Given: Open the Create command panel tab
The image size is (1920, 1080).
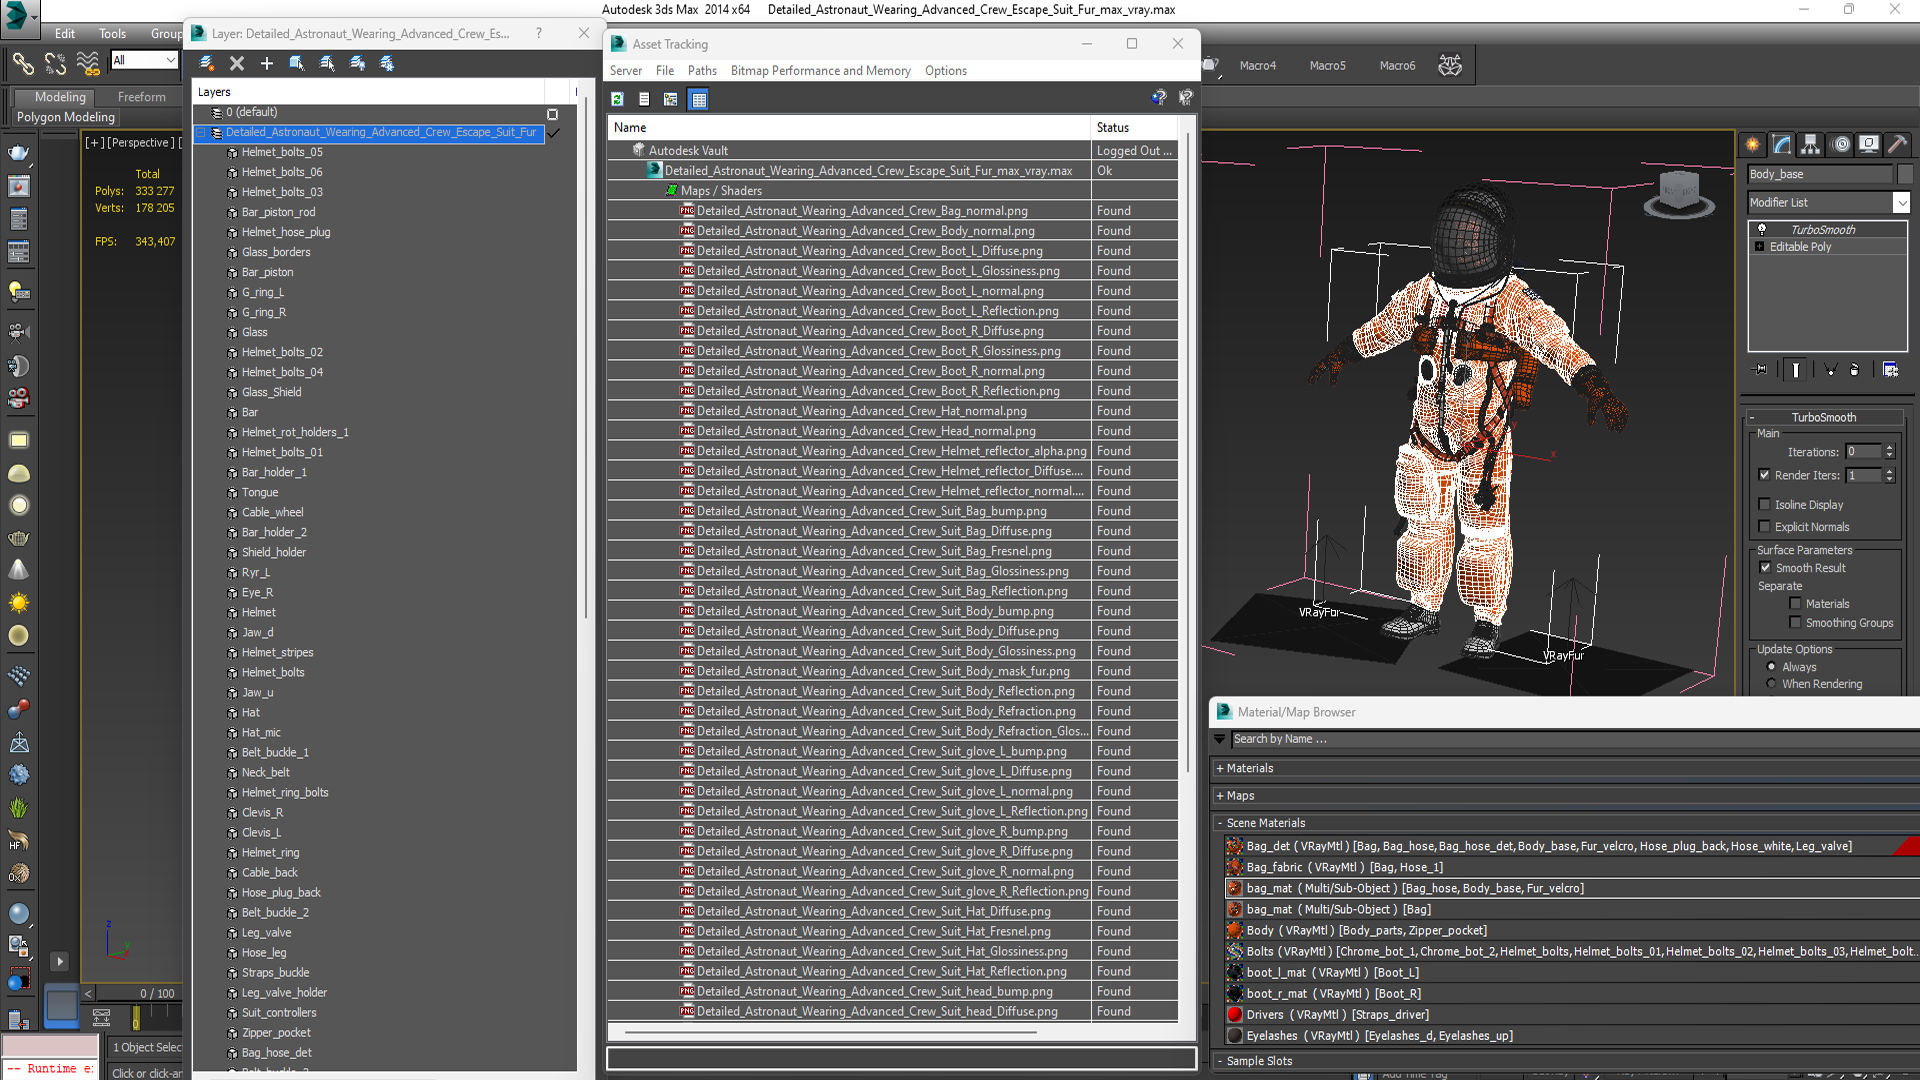Looking at the screenshot, I should [1753, 145].
